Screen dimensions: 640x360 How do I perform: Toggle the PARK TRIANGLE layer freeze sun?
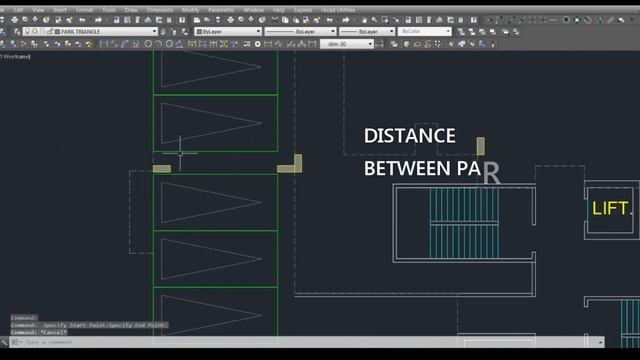(x=35, y=31)
